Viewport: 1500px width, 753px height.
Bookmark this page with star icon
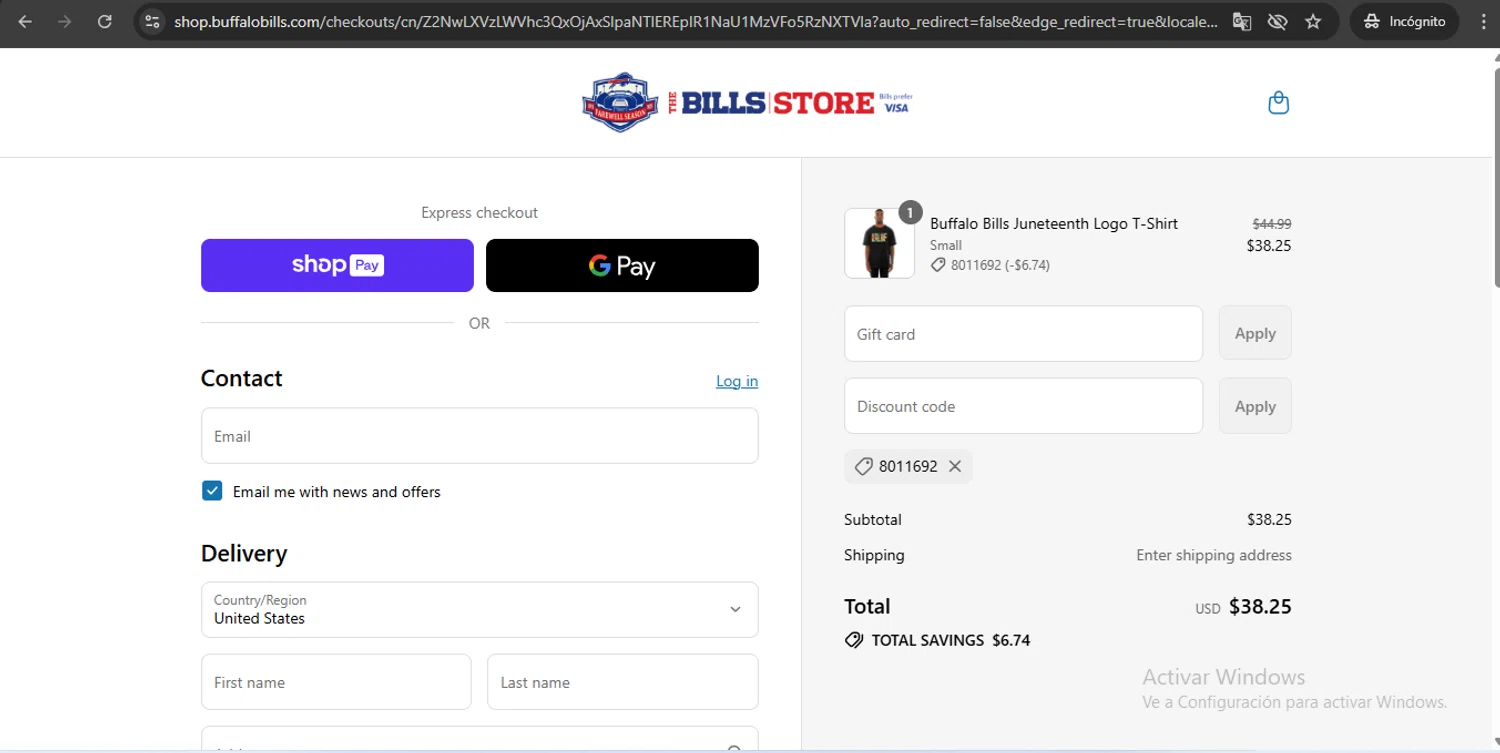tap(1313, 21)
